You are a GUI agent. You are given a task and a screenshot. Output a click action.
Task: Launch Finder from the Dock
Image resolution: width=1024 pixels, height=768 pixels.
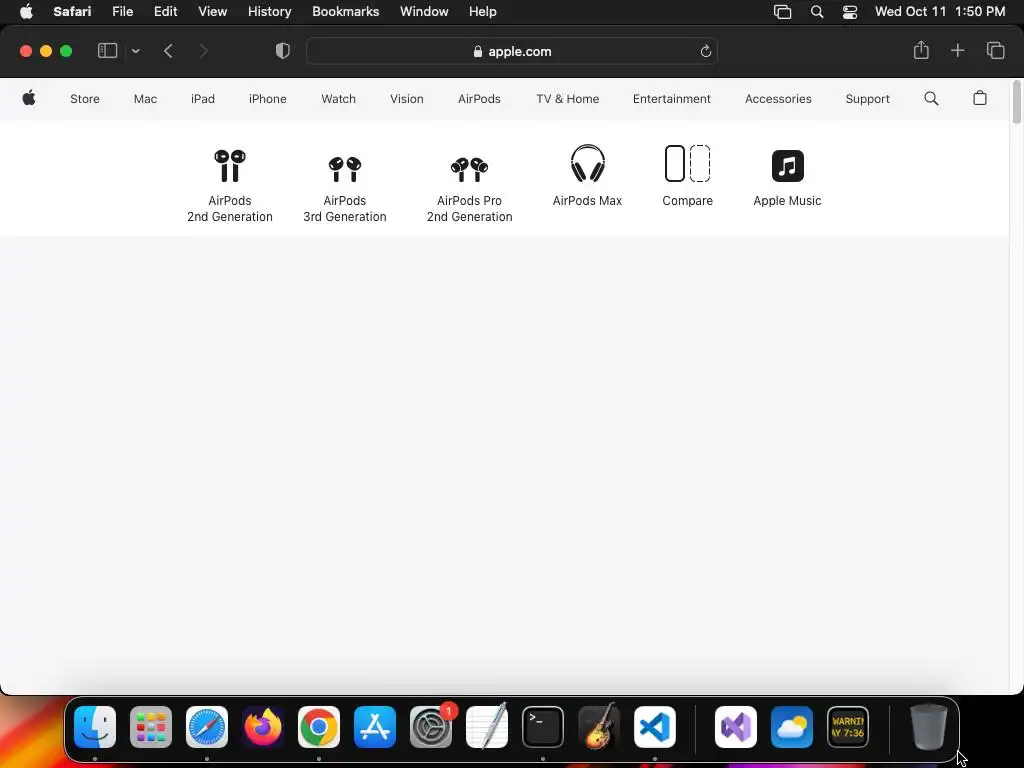click(95, 727)
